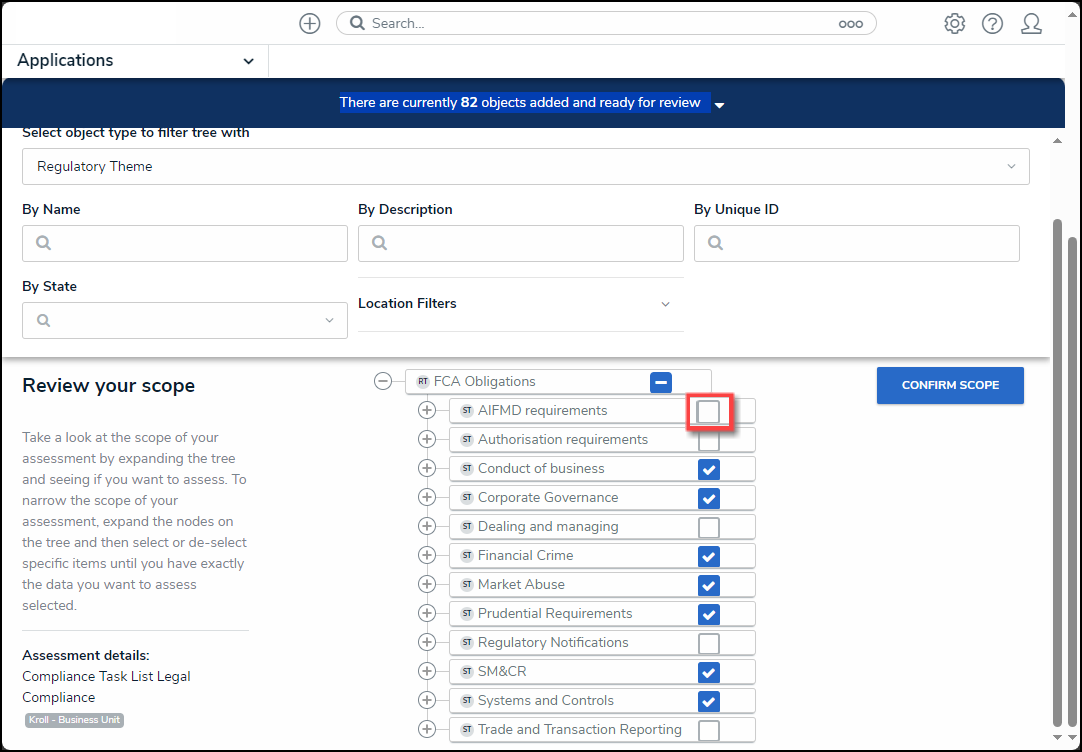Expand the Market Abuse node with plus icon
1082x752 pixels.
pyautogui.click(x=427, y=585)
